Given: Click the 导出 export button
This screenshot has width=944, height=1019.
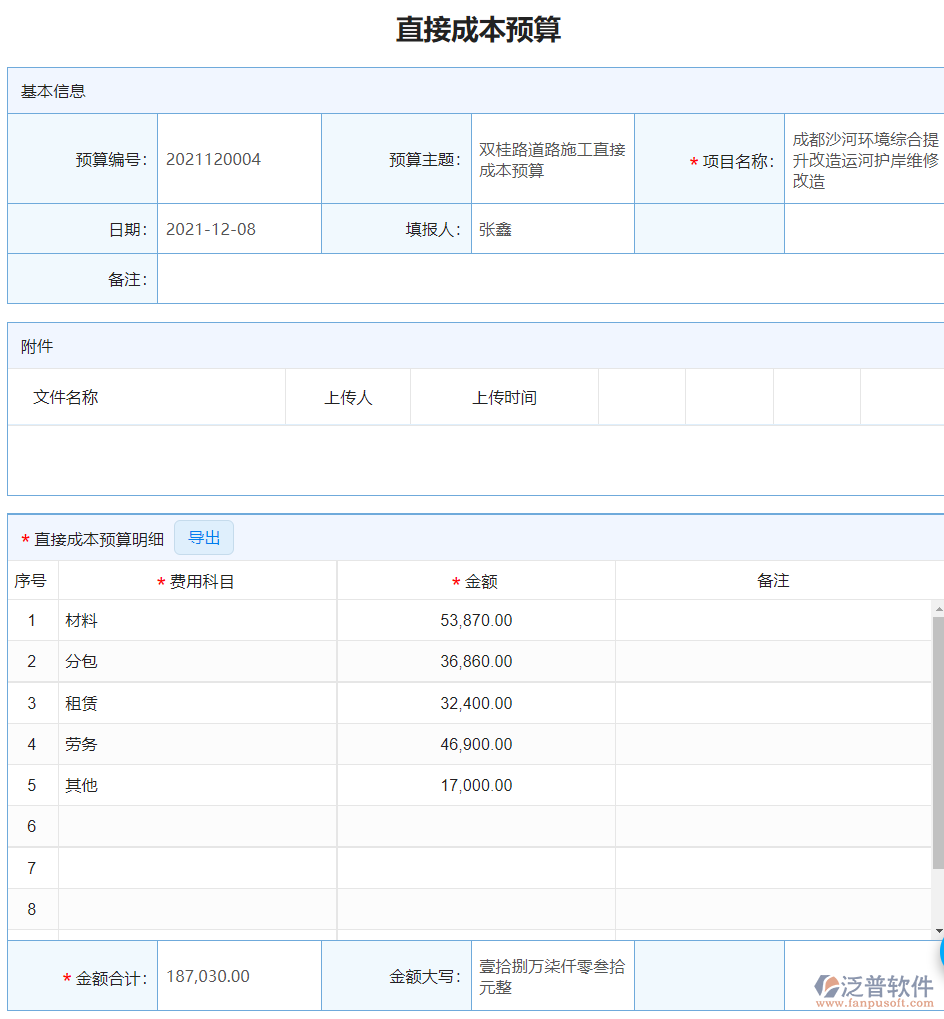Looking at the screenshot, I should [203, 537].
